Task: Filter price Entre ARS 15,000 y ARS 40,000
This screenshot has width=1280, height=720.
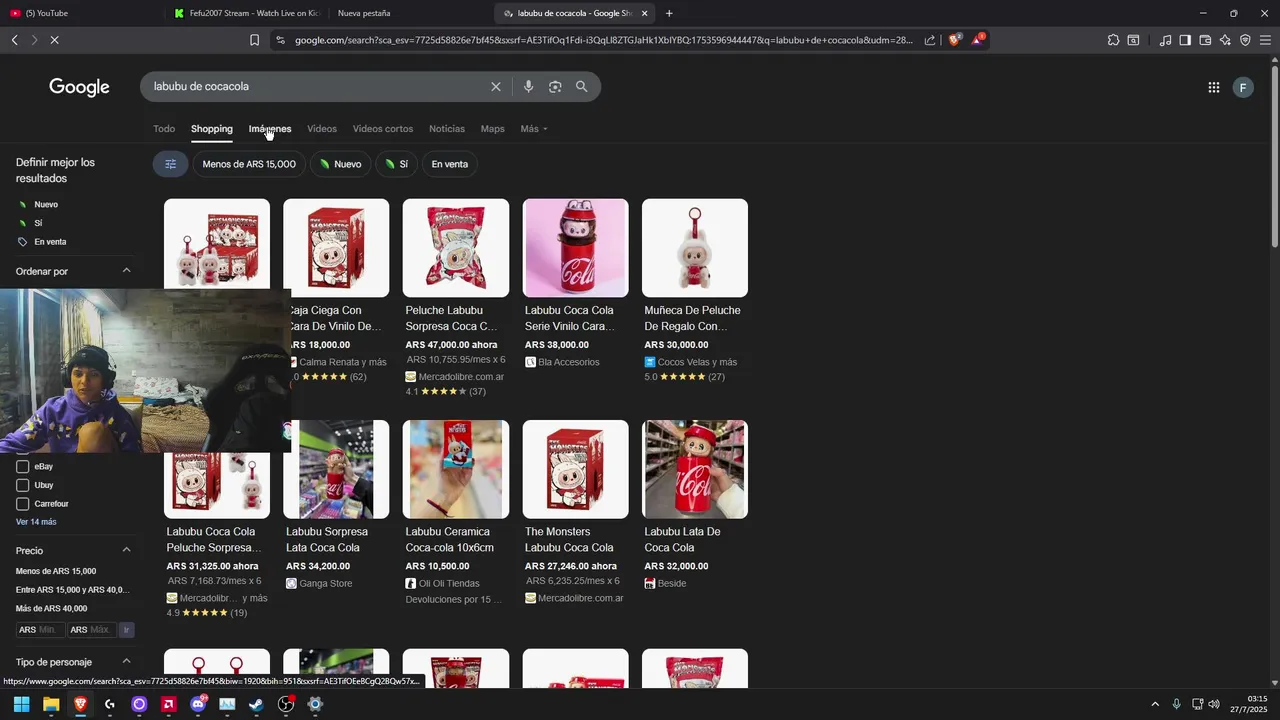Action: (x=73, y=590)
